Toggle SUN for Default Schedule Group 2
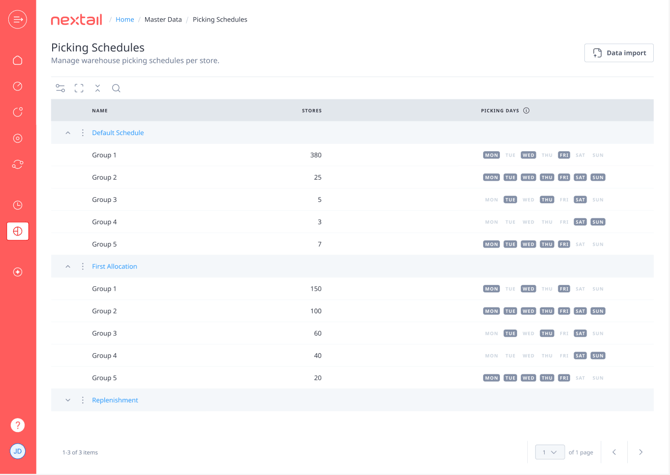This screenshot has width=670, height=475. tap(598, 177)
